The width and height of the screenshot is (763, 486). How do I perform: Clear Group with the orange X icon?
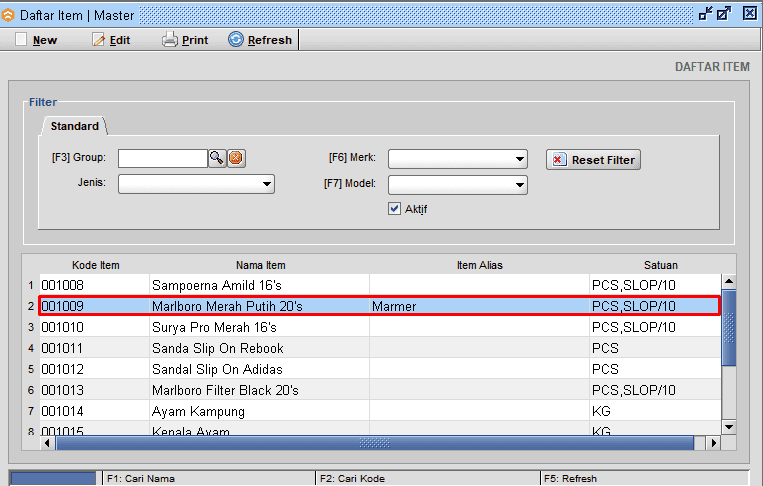(x=236, y=158)
